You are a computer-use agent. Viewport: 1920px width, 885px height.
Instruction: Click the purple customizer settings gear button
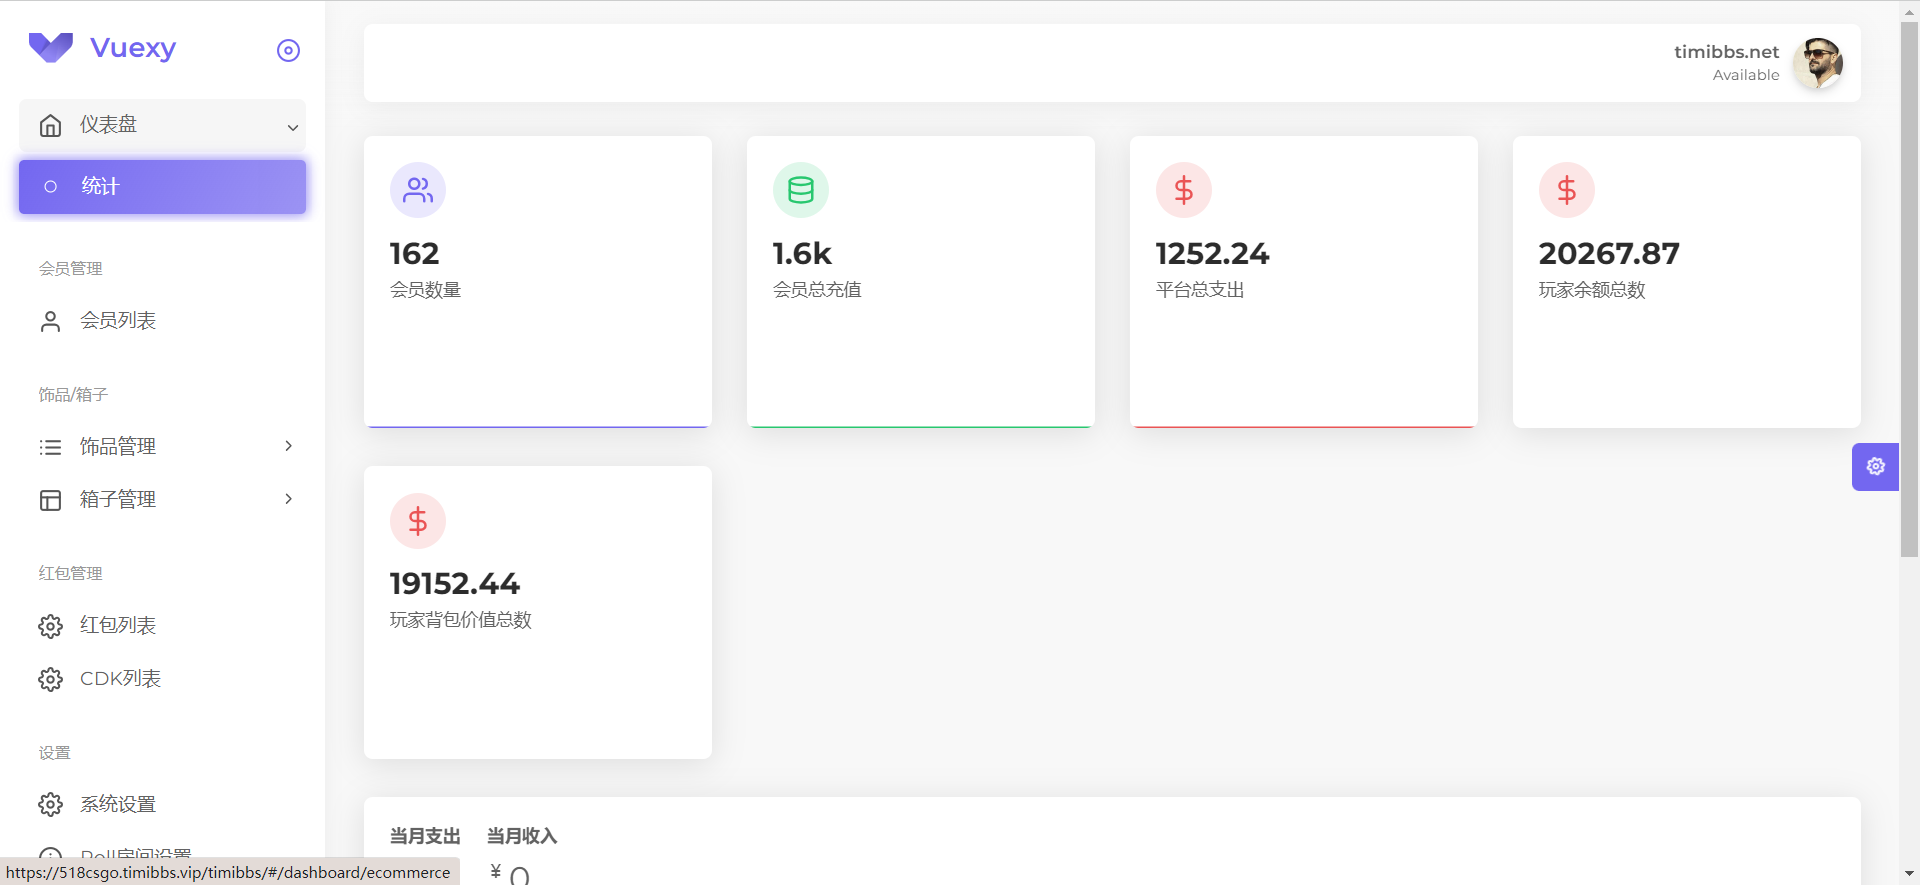click(1875, 467)
